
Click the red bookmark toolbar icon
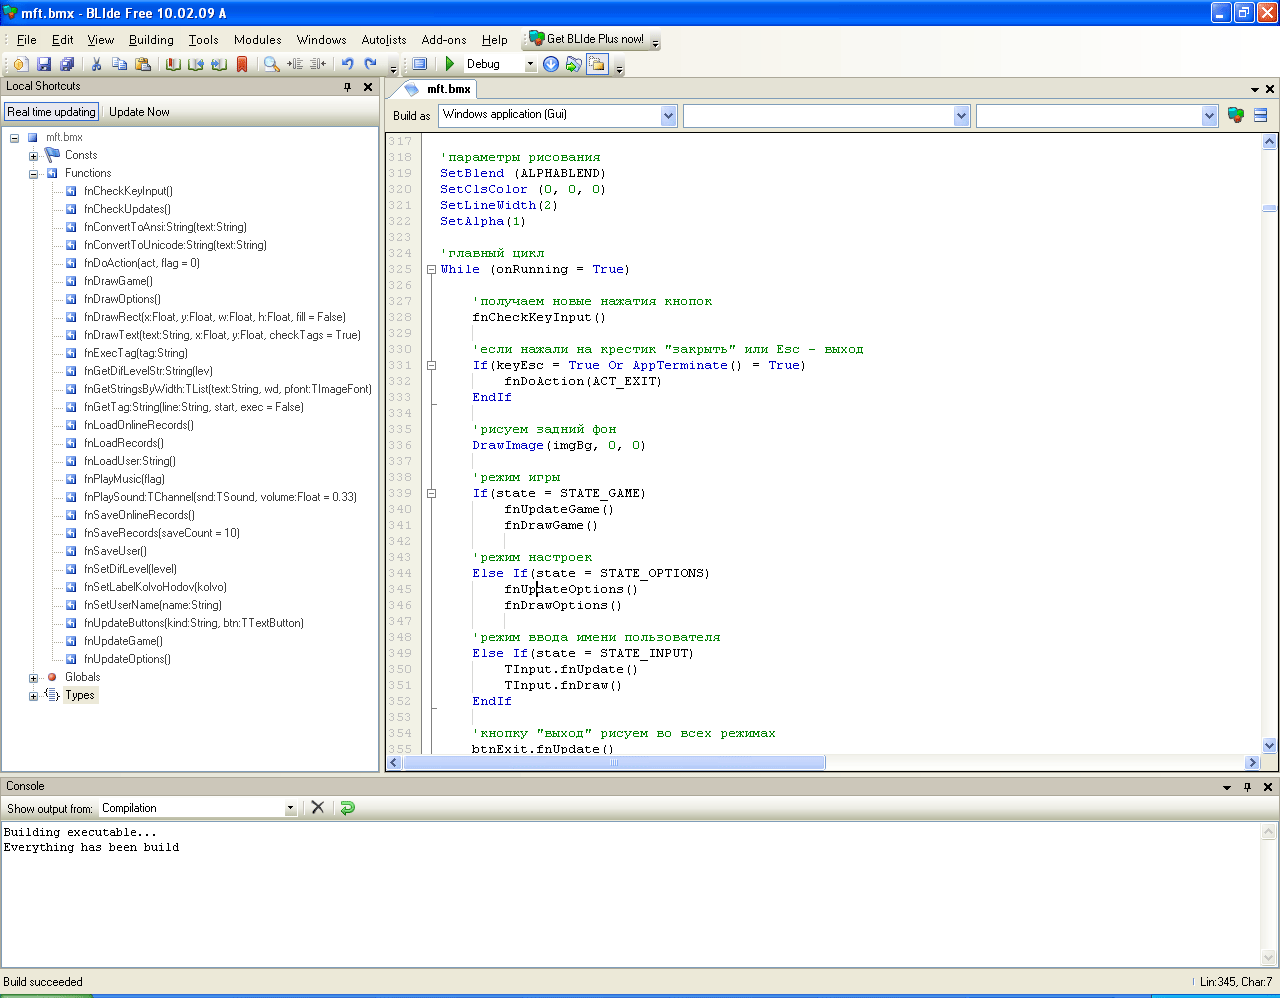[242, 64]
